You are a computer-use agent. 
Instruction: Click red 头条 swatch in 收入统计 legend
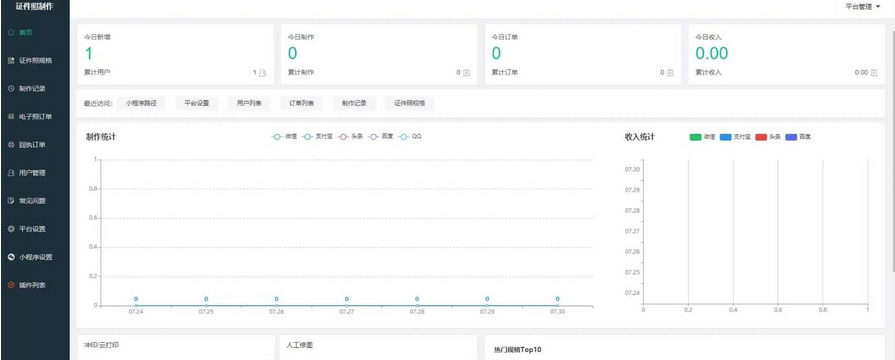tap(761, 137)
